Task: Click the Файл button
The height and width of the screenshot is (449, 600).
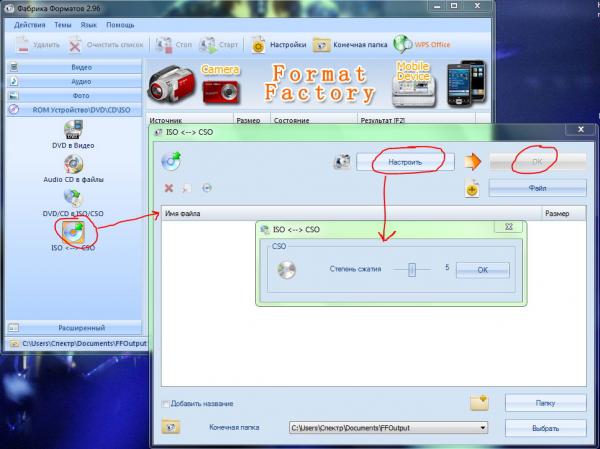Action: point(538,188)
